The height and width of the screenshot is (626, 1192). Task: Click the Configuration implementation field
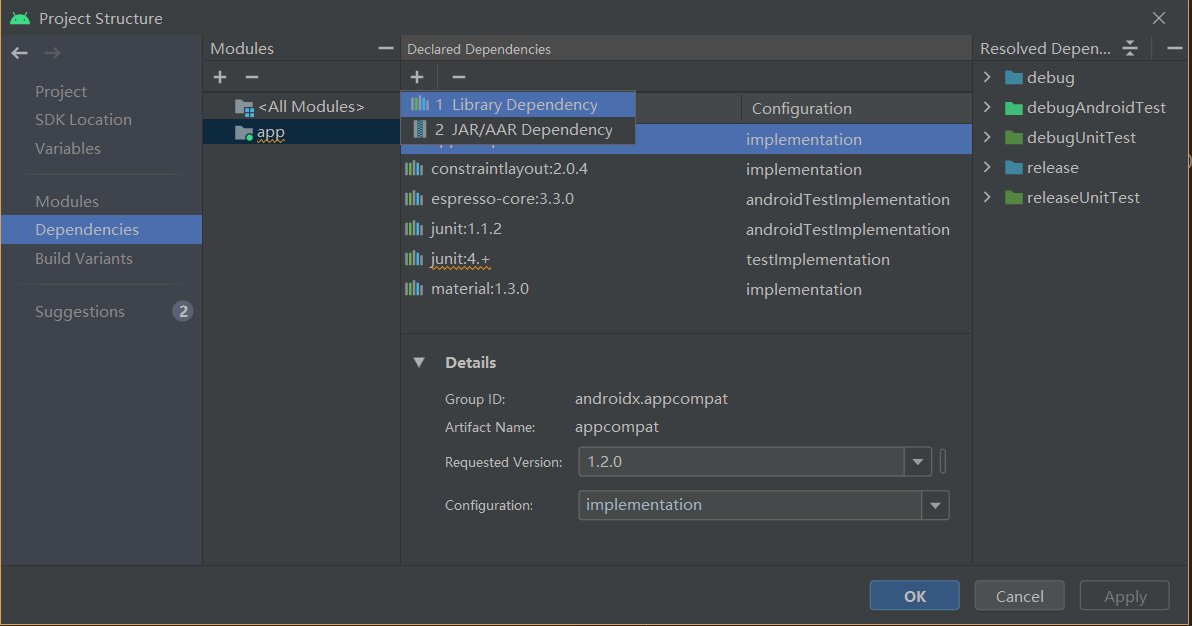tap(750, 505)
